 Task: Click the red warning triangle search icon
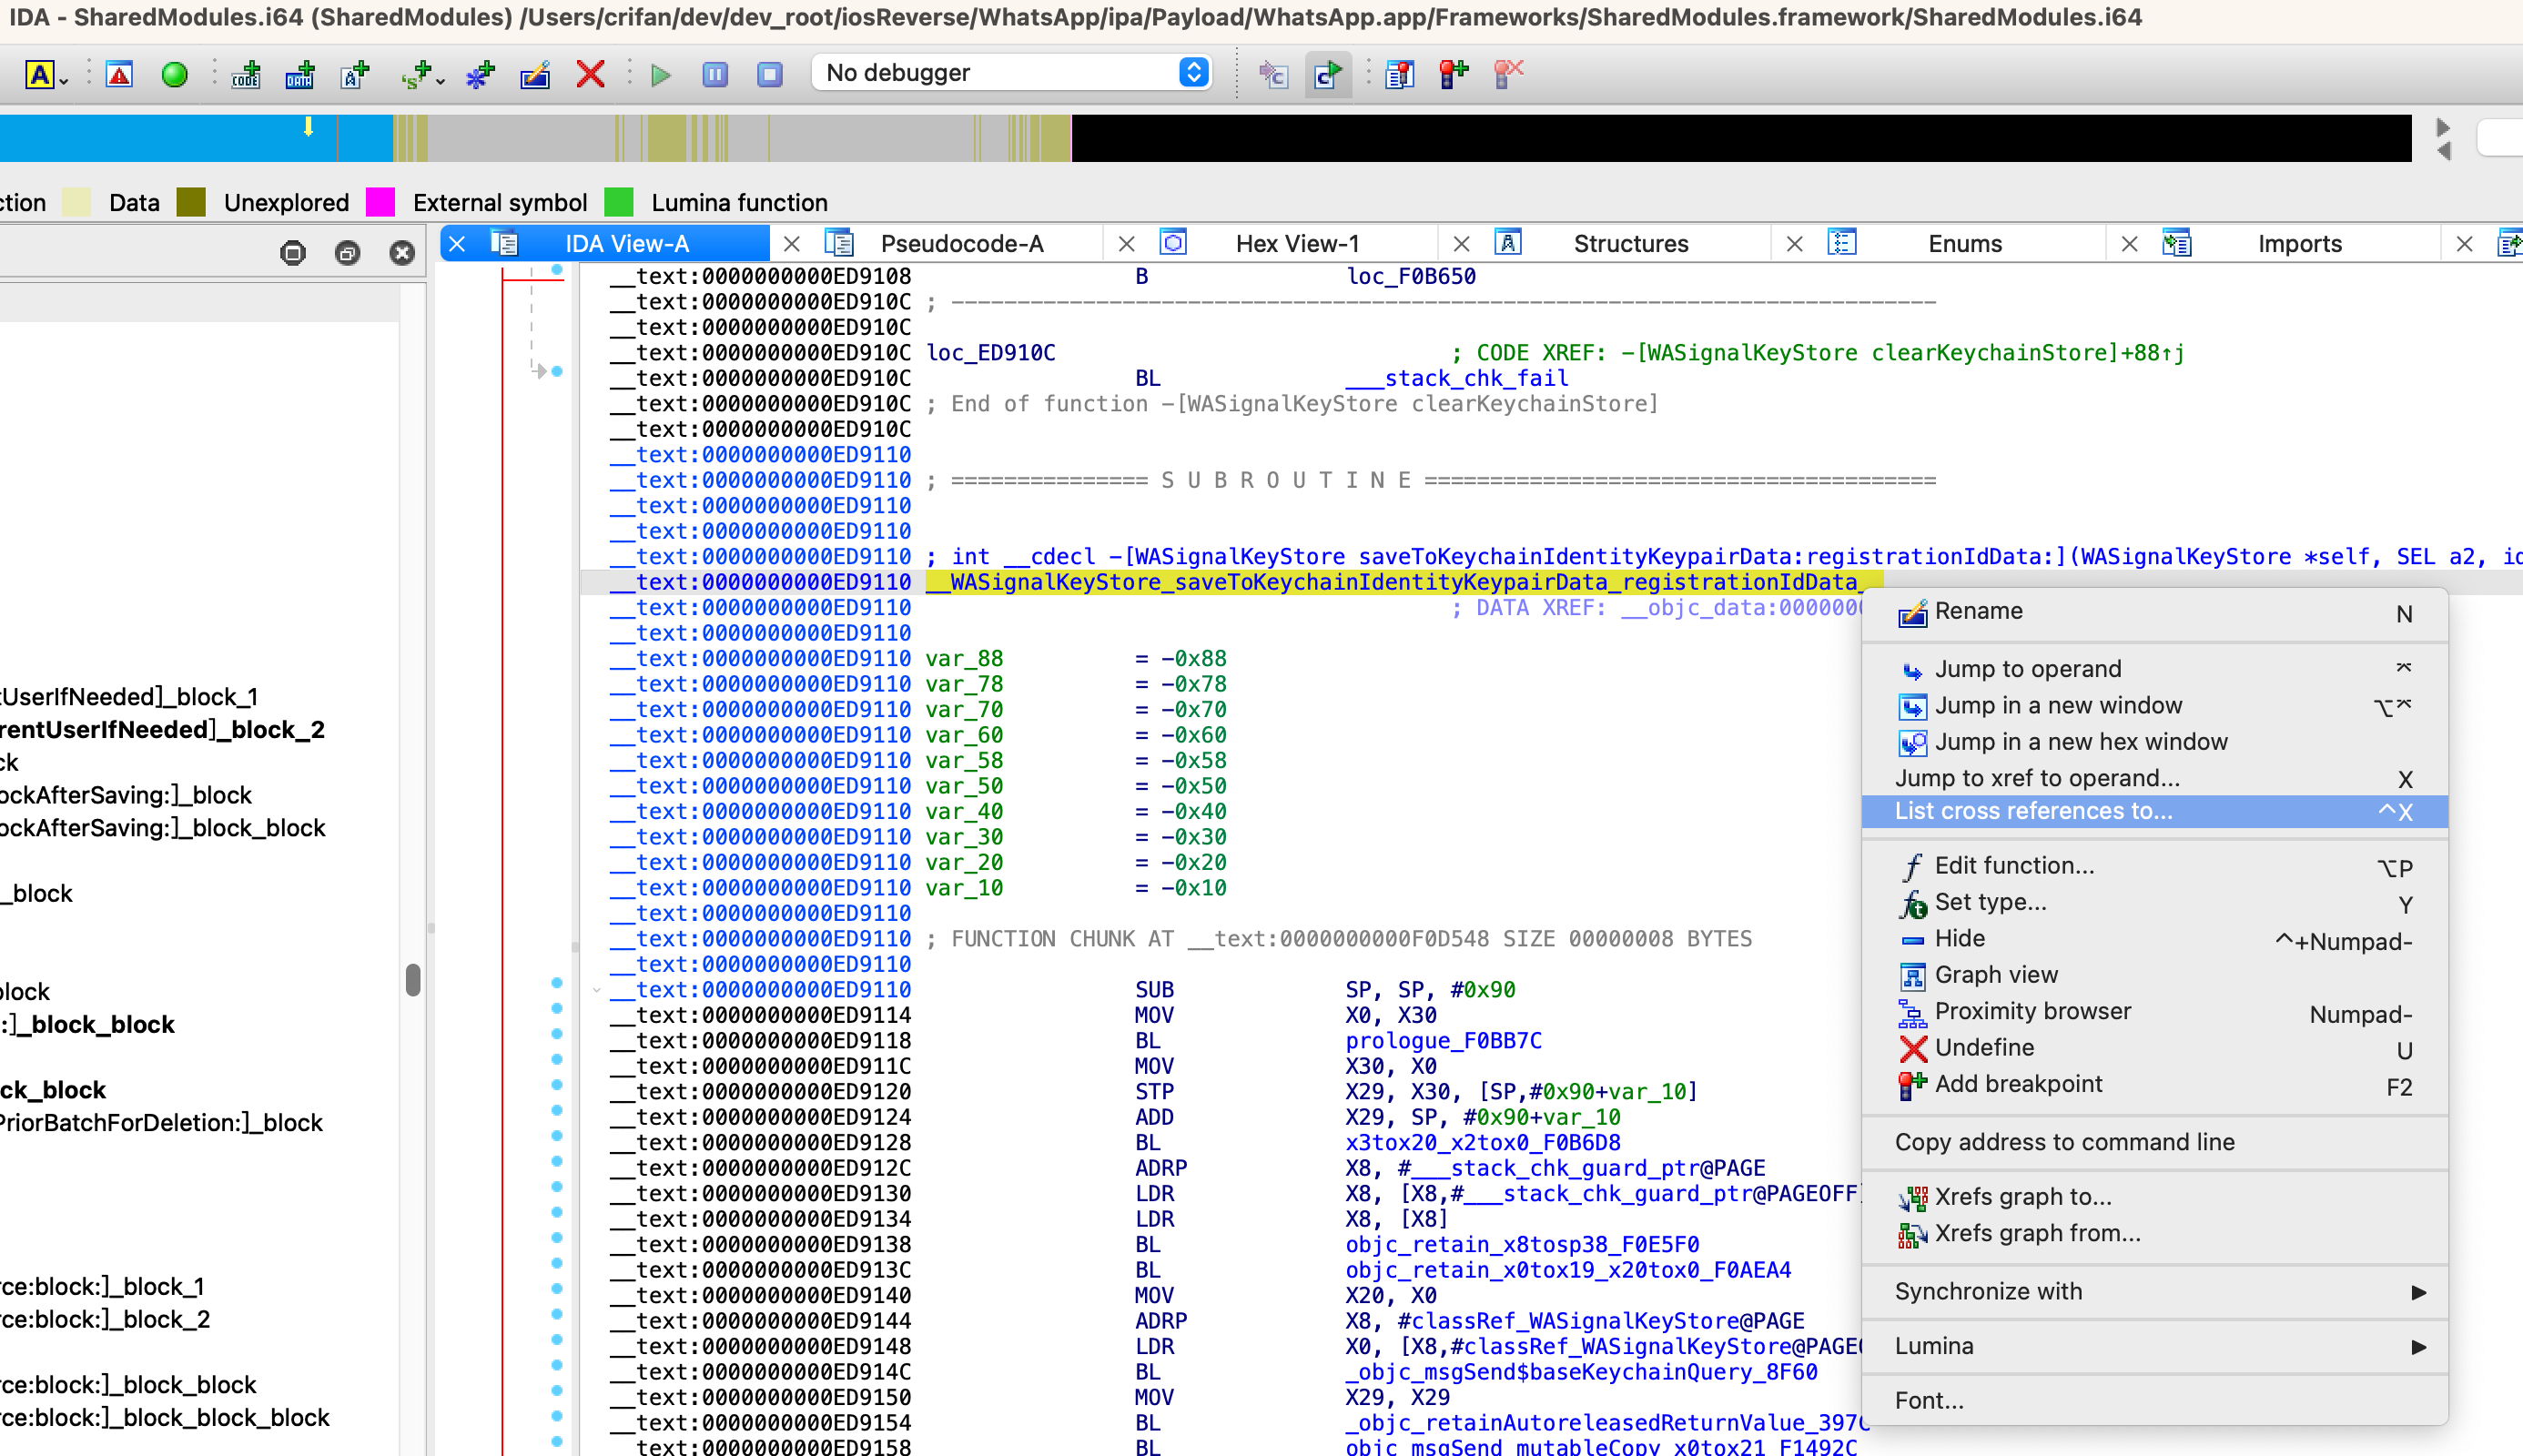pos(119,74)
